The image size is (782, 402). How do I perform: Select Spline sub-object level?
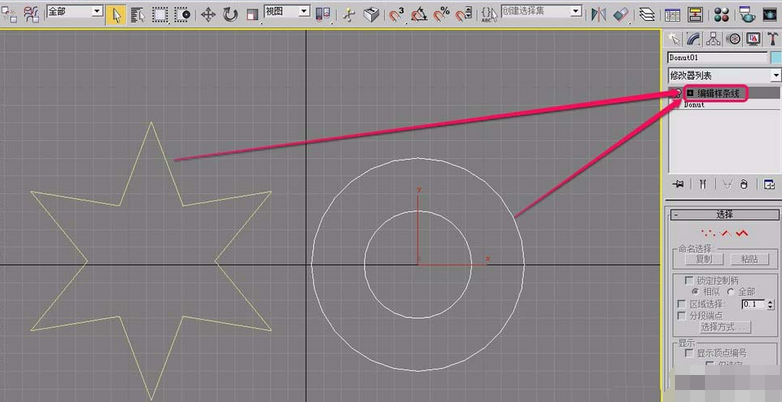click(742, 233)
